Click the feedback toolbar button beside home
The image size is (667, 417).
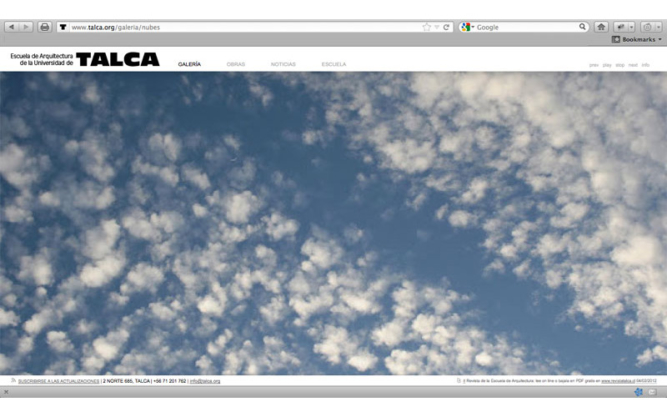coord(621,27)
